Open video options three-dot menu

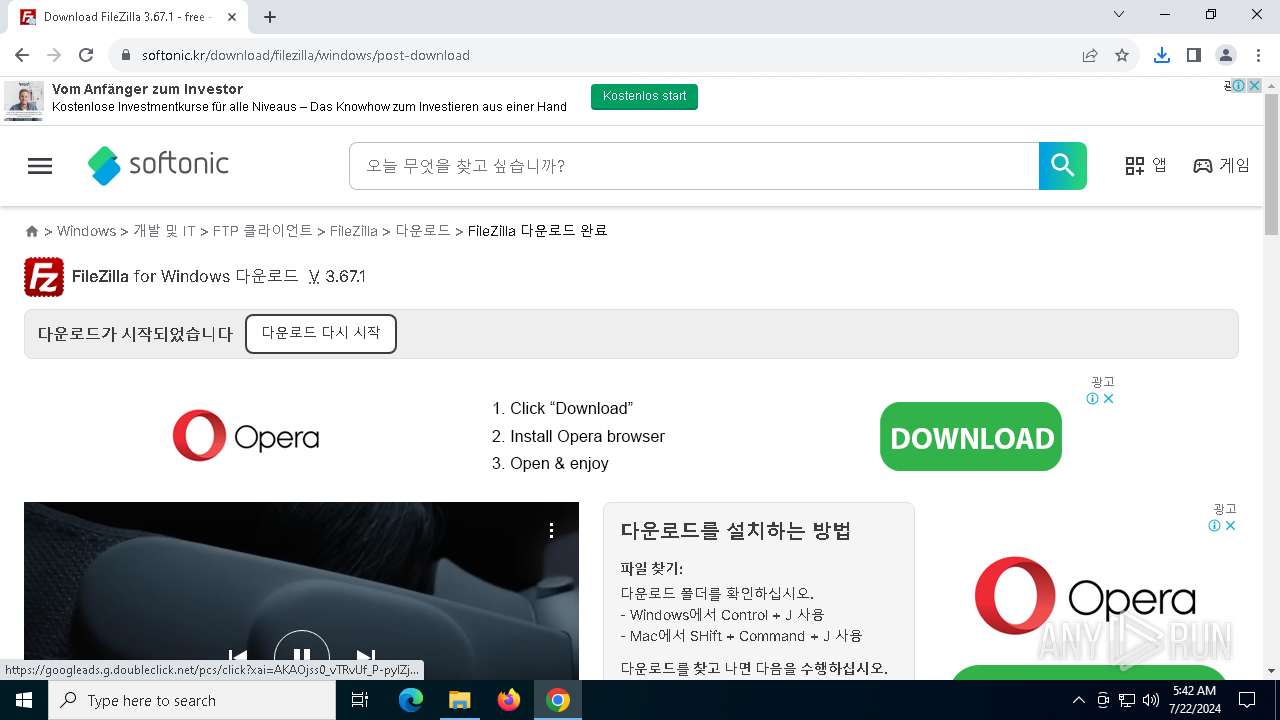pyautogui.click(x=551, y=530)
